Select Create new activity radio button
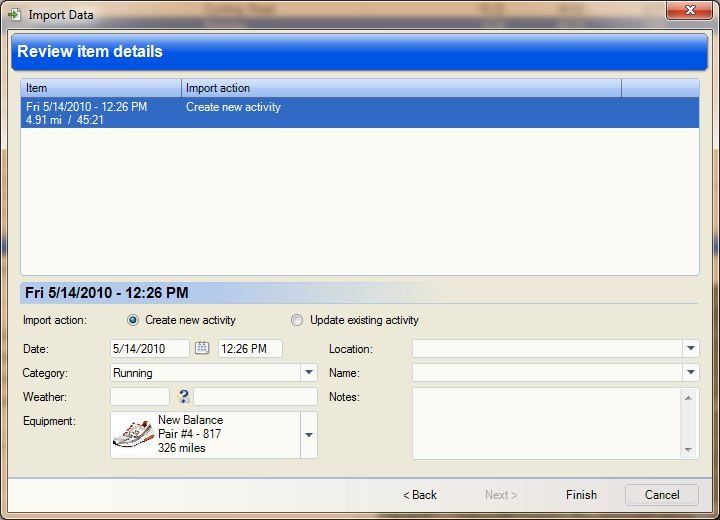The width and height of the screenshot is (720, 520). pyautogui.click(x=133, y=320)
